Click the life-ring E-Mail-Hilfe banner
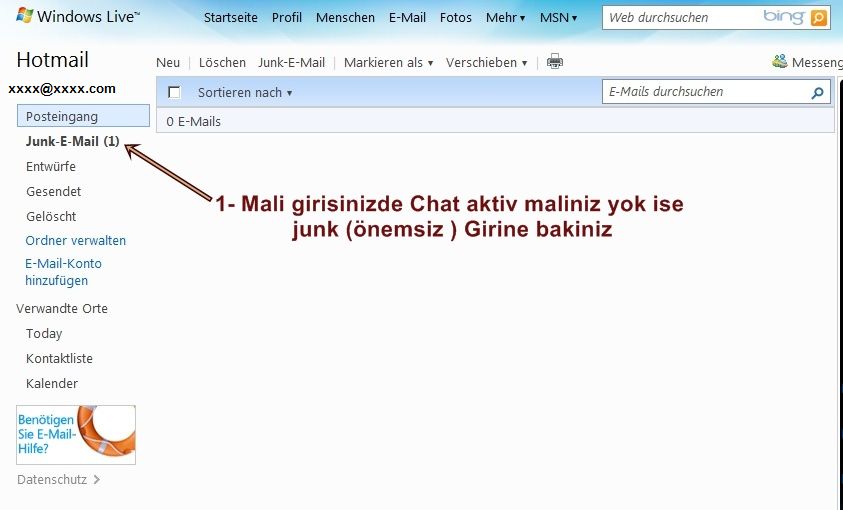 pos(76,435)
